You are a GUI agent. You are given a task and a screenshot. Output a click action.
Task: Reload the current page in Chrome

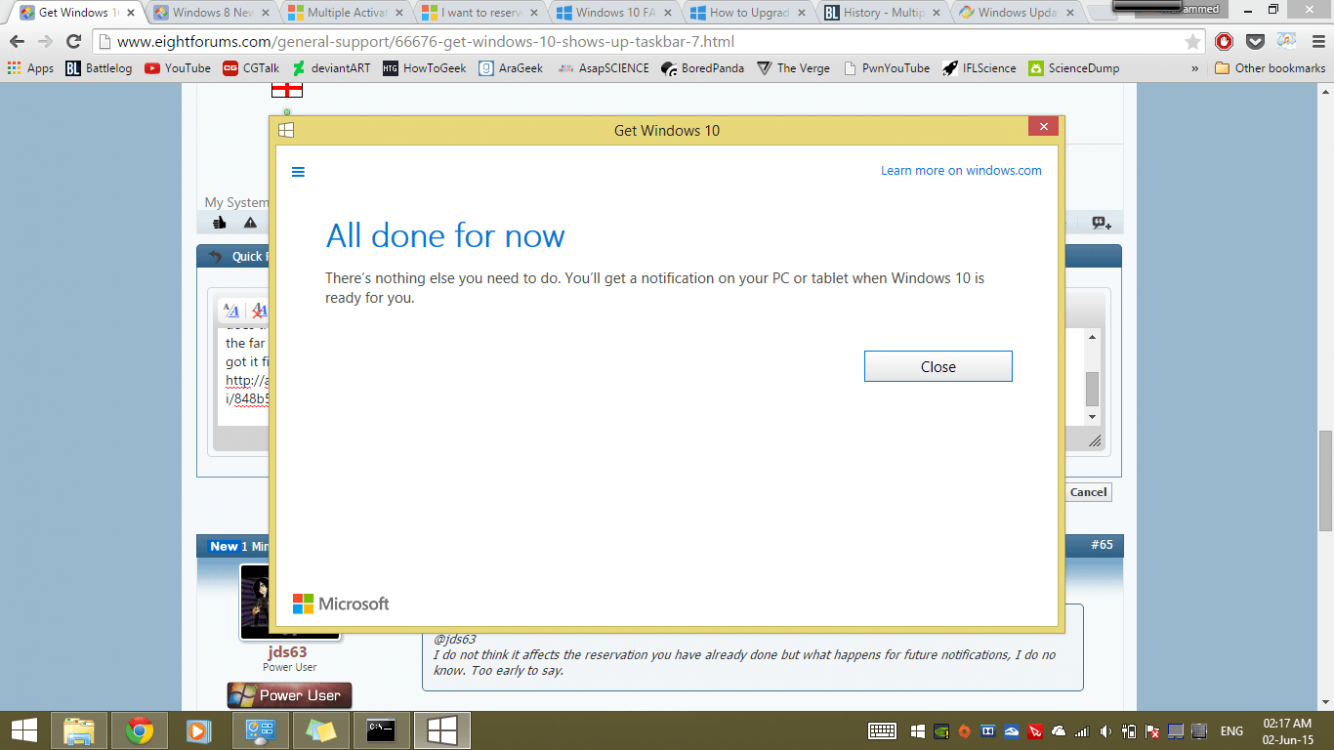point(73,42)
